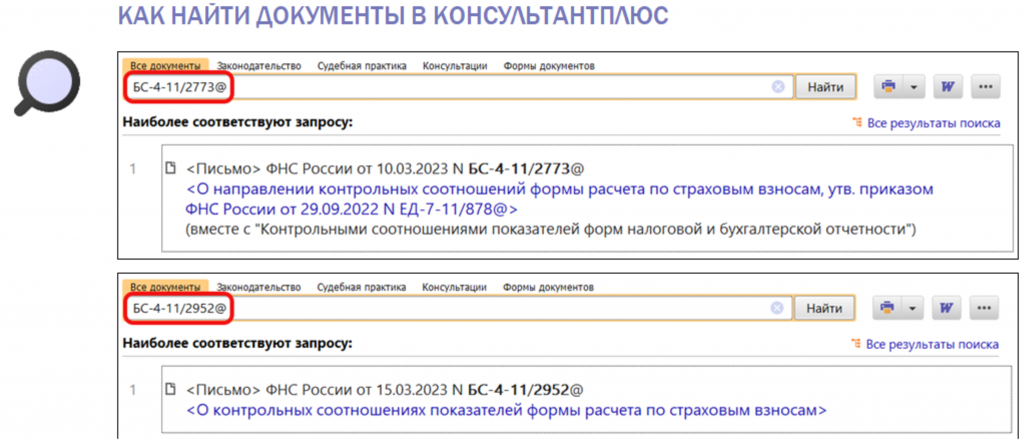This screenshot has height=441, width=1024.
Task: Open the 'Судебная практика' tab in the upper panel
Action: (x=362, y=66)
